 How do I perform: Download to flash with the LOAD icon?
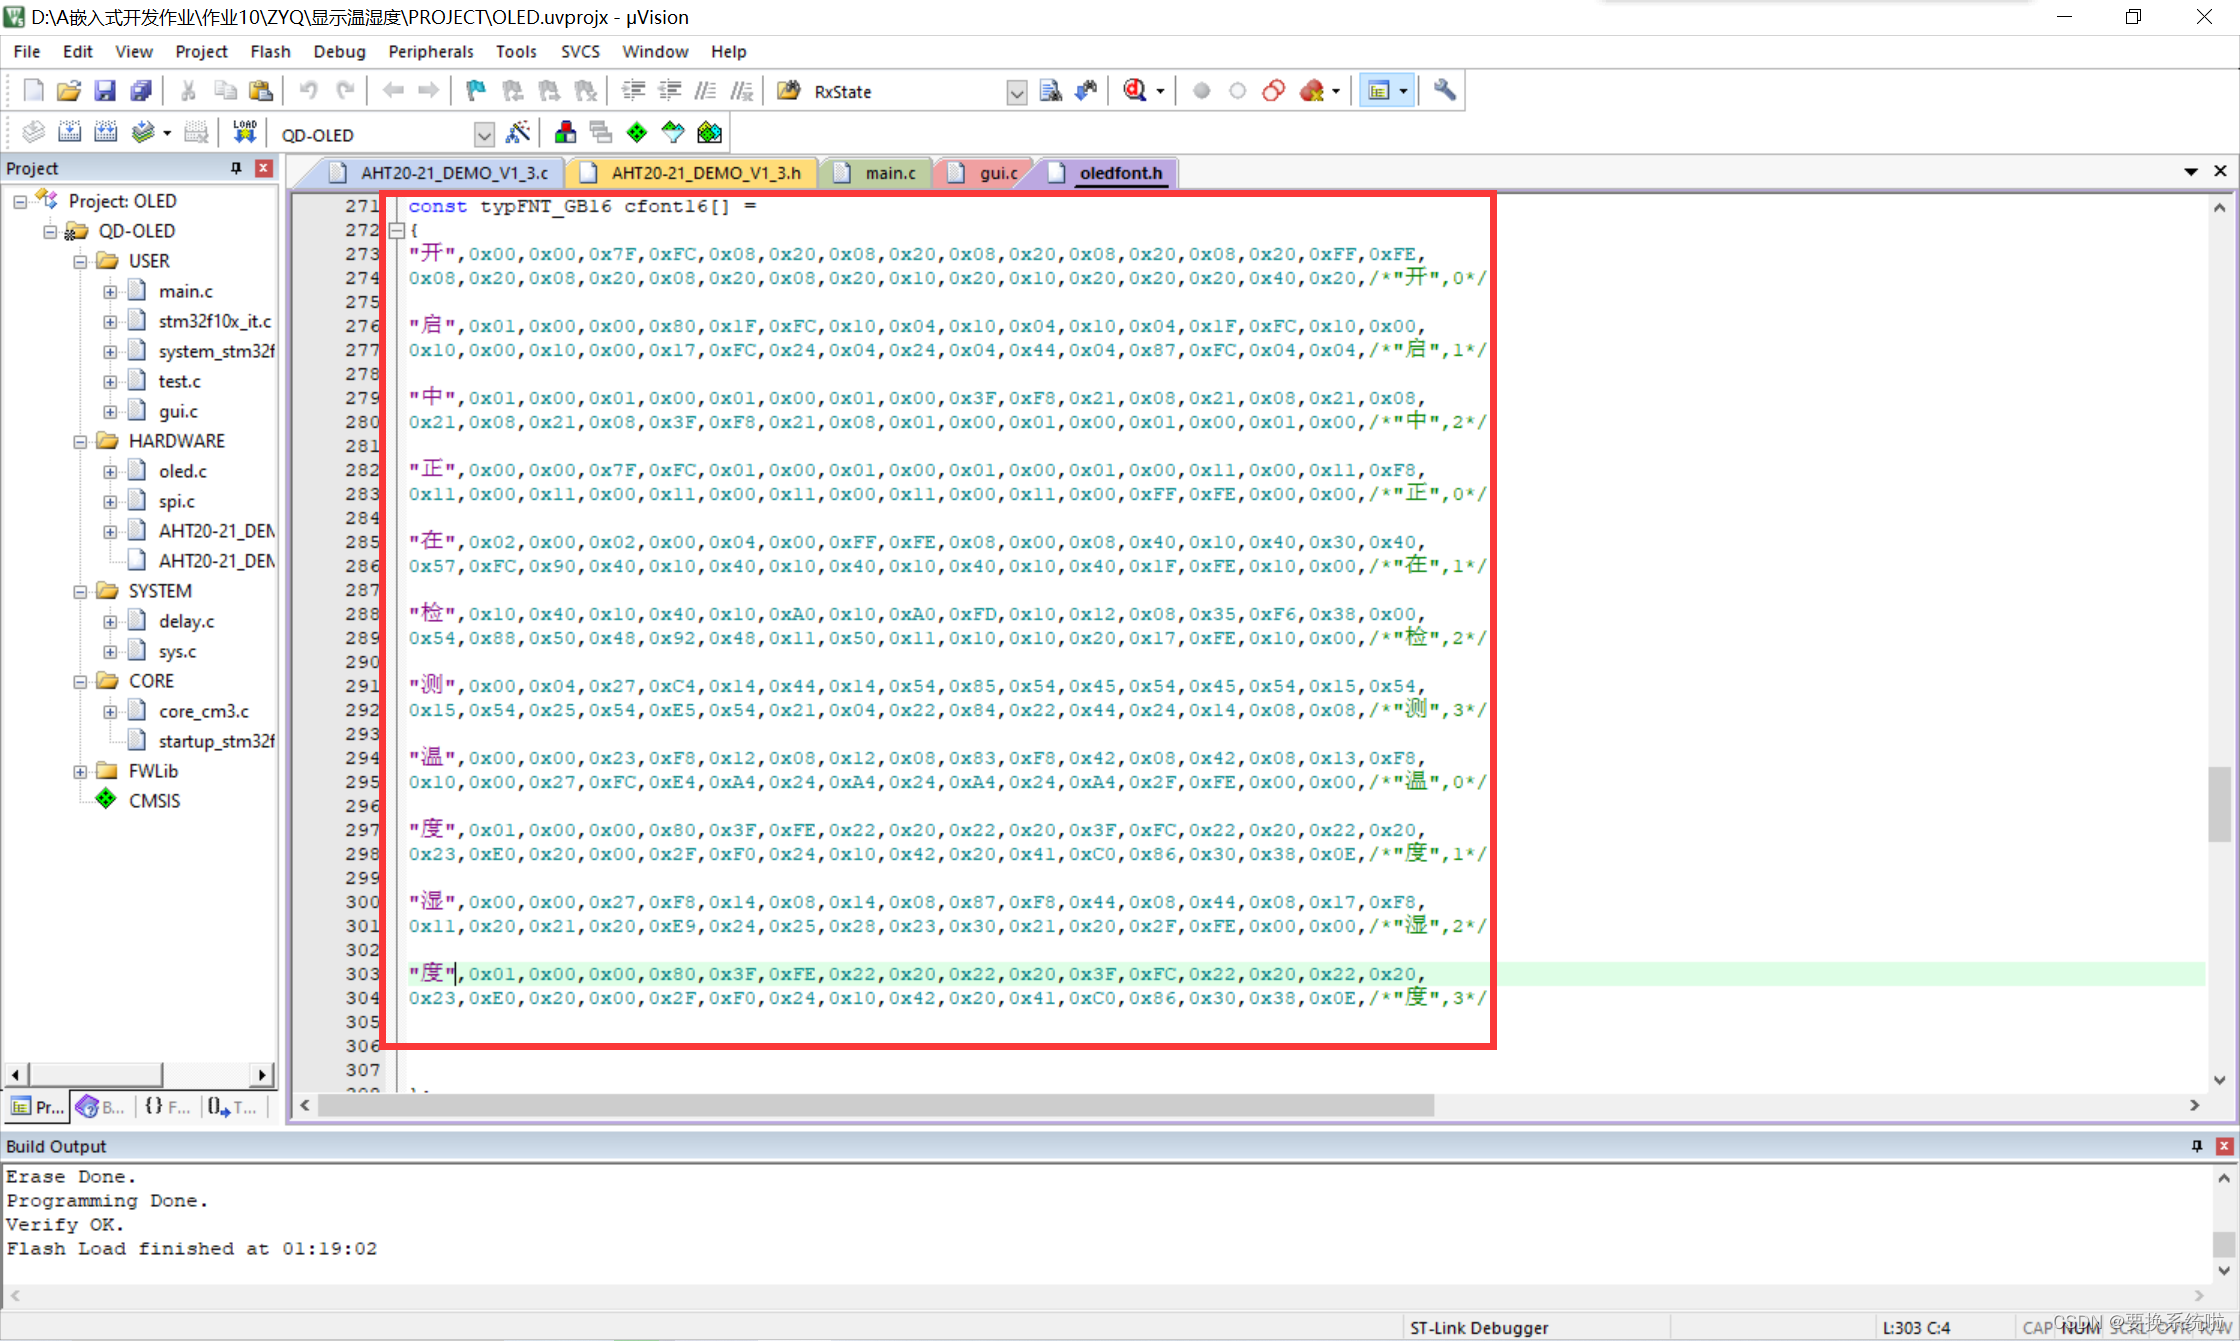(245, 133)
